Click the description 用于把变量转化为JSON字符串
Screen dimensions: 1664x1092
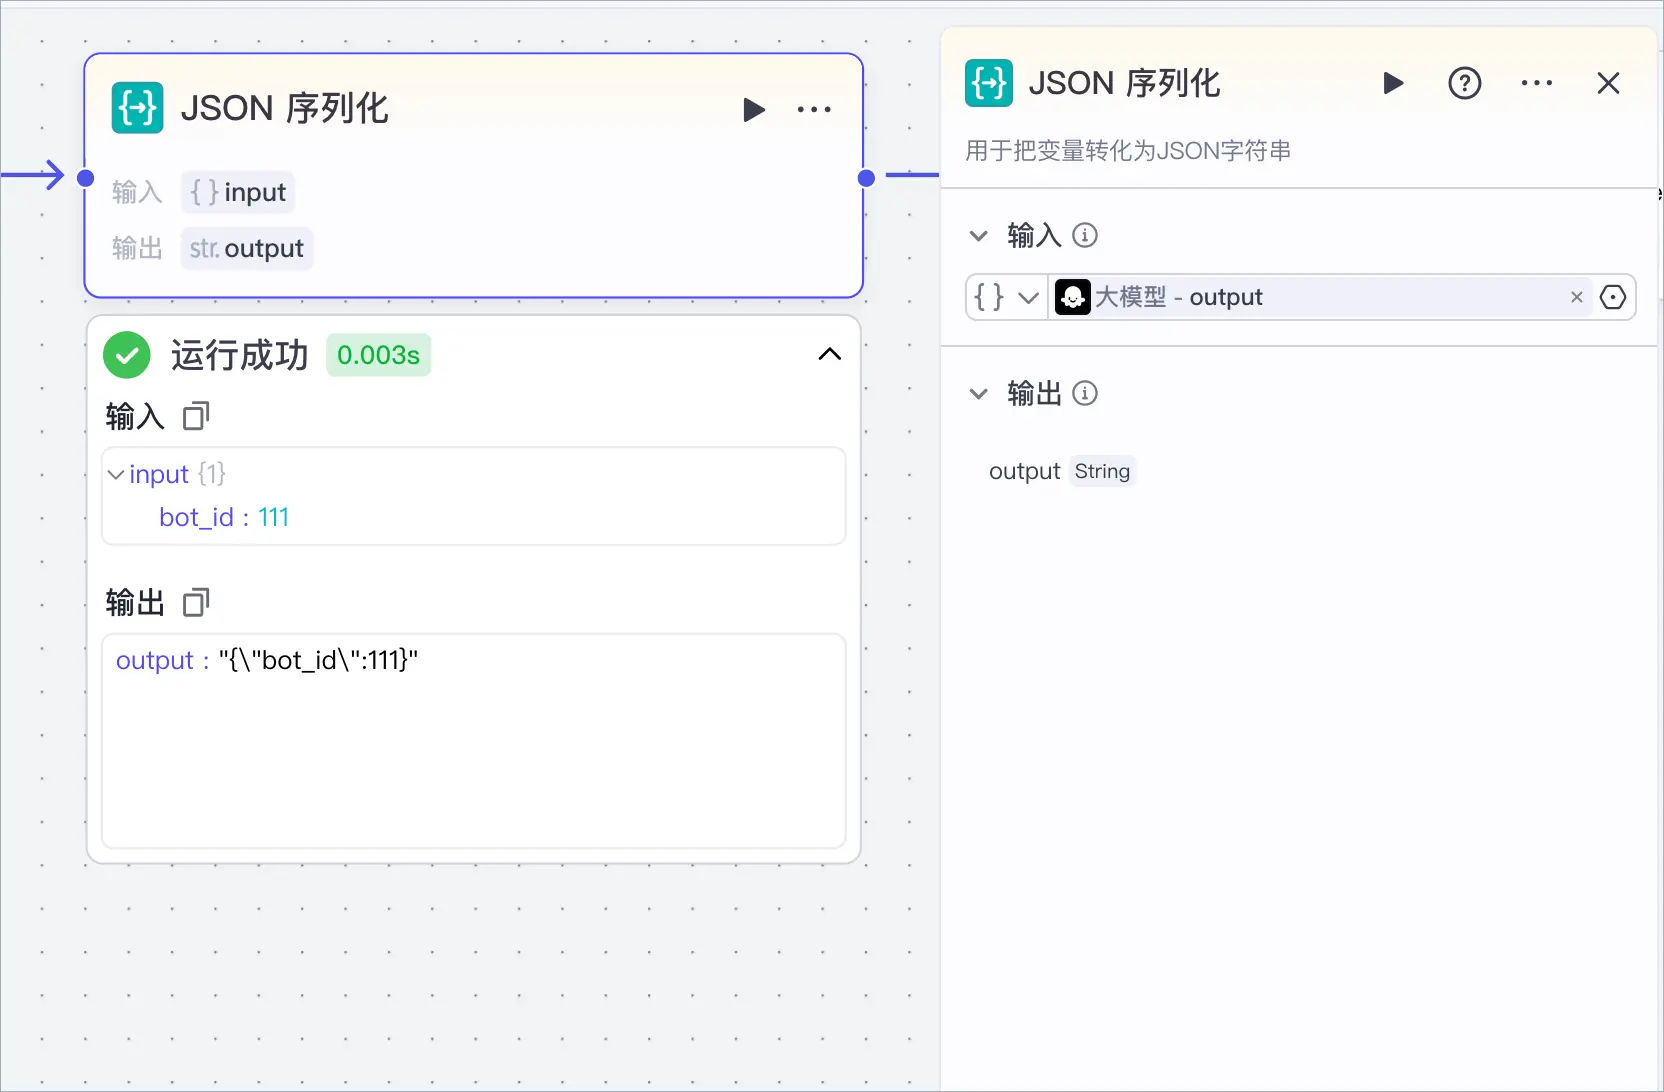[x=1128, y=151]
